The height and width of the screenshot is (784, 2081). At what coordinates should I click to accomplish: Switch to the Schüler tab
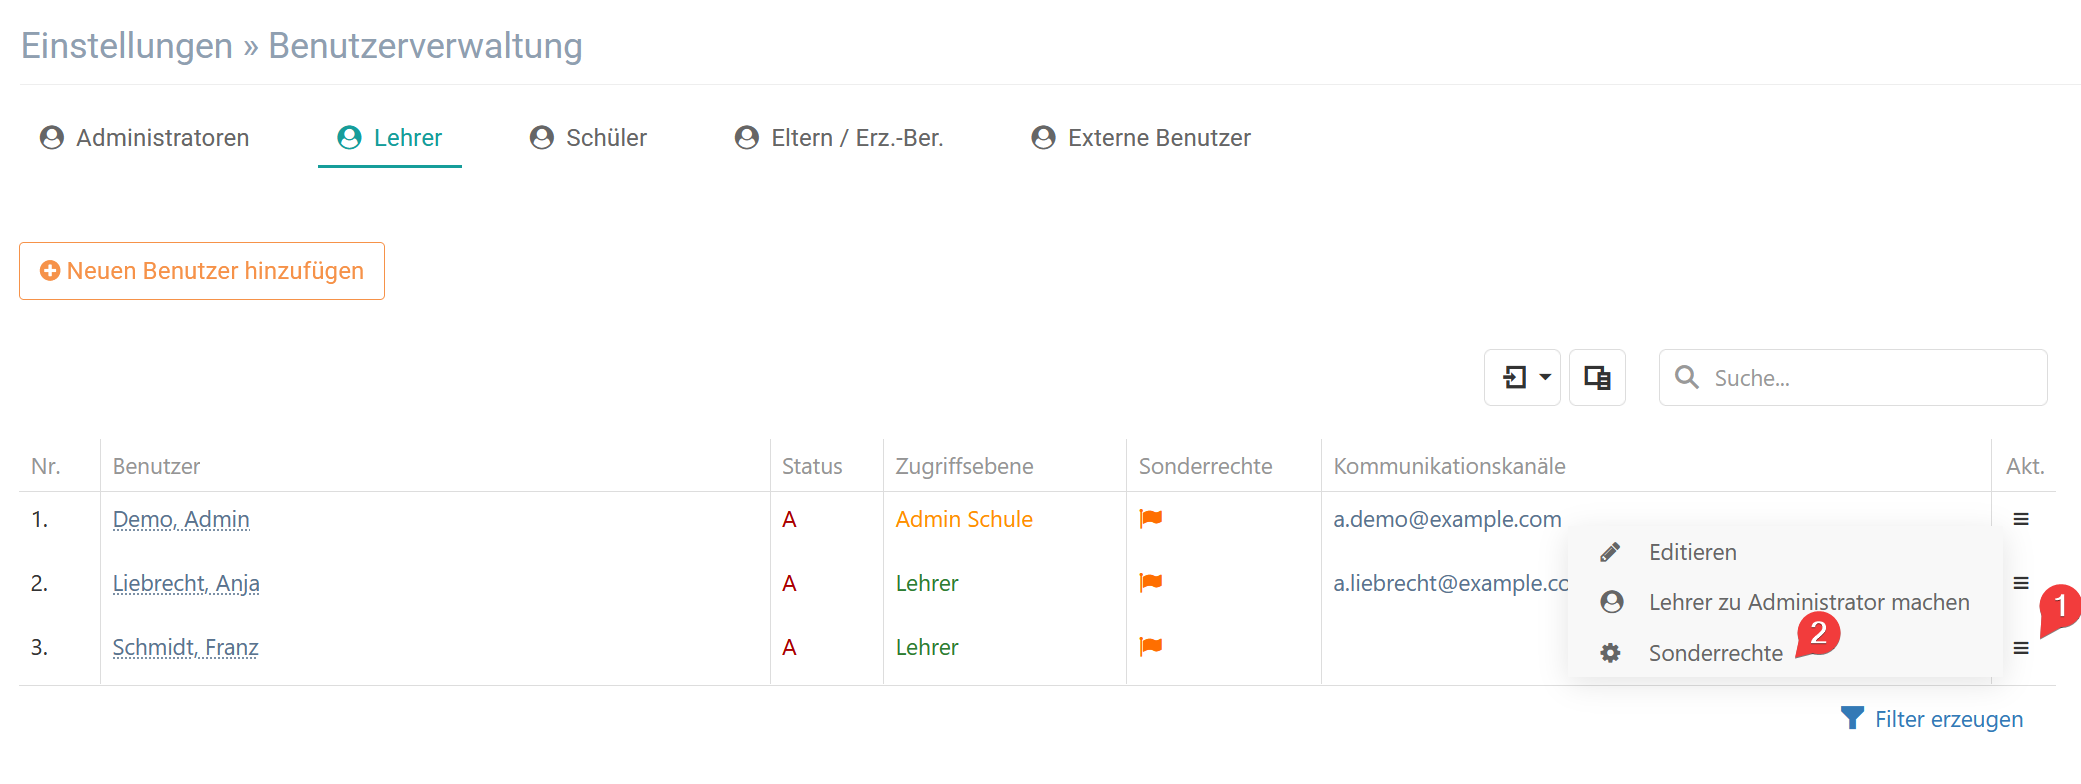pyautogui.click(x=589, y=138)
